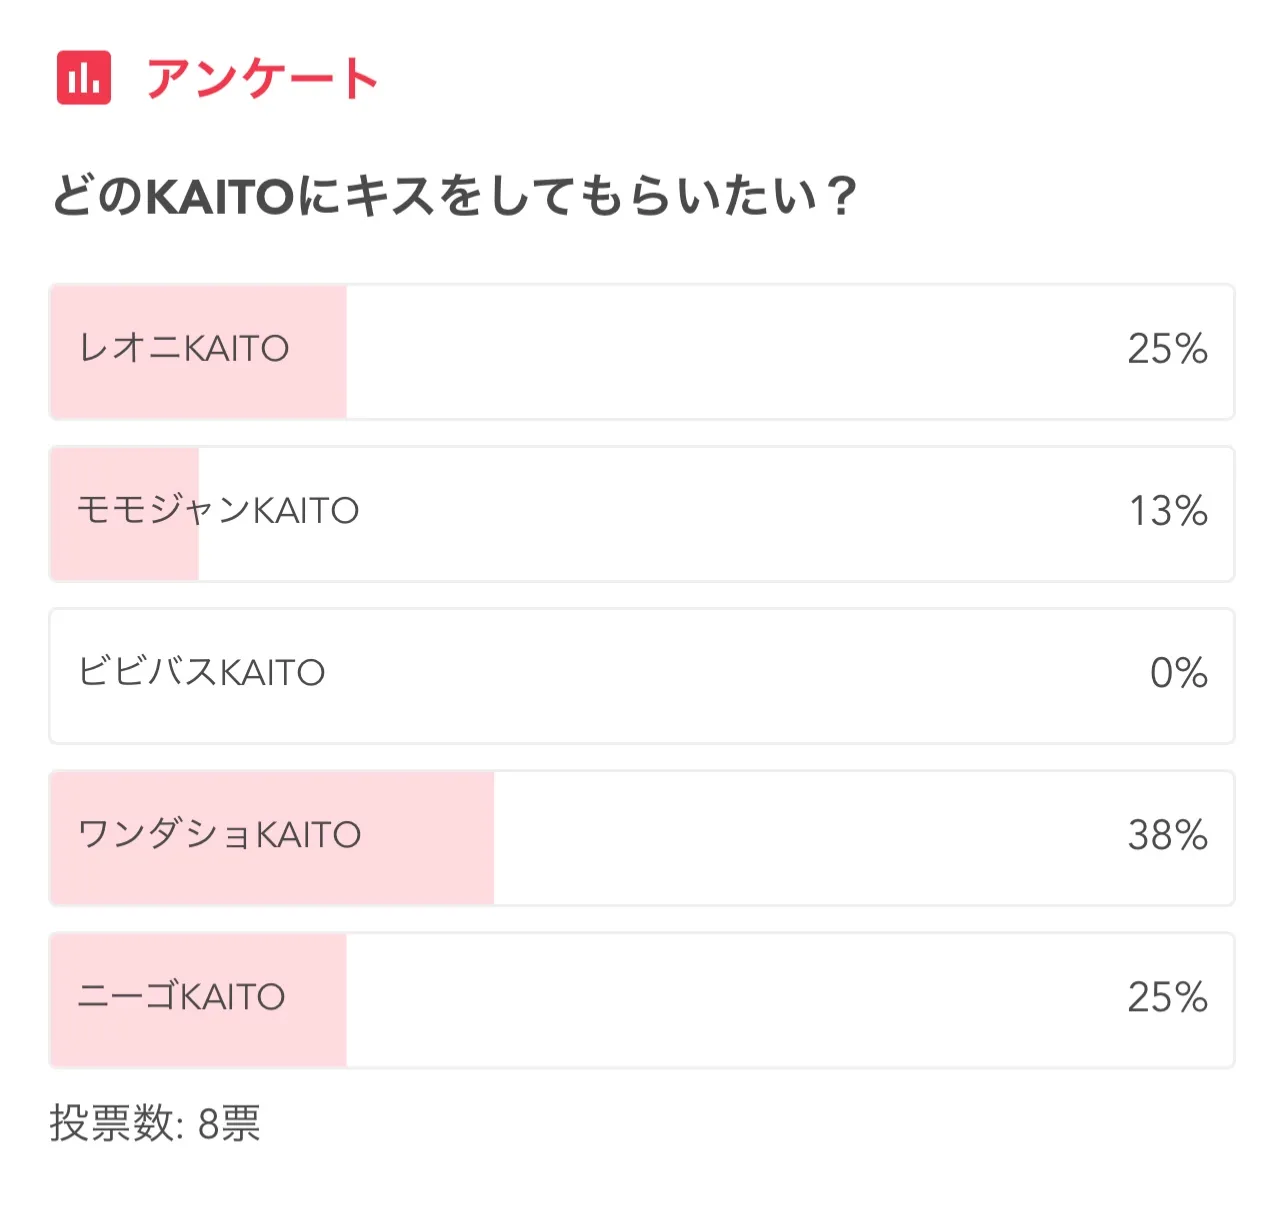
Task: Click the 0% result of ビビバスKAITO
Action: click(1178, 673)
